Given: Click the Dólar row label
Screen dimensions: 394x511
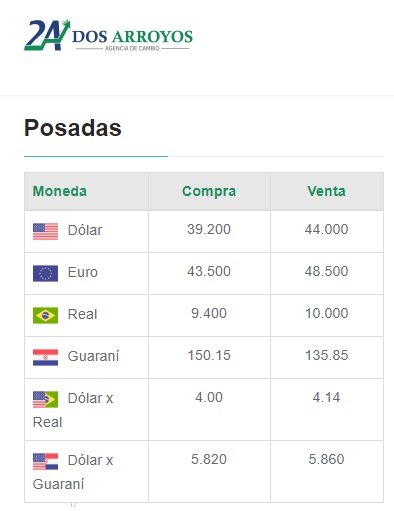Looking at the screenshot, I should coord(85,230).
